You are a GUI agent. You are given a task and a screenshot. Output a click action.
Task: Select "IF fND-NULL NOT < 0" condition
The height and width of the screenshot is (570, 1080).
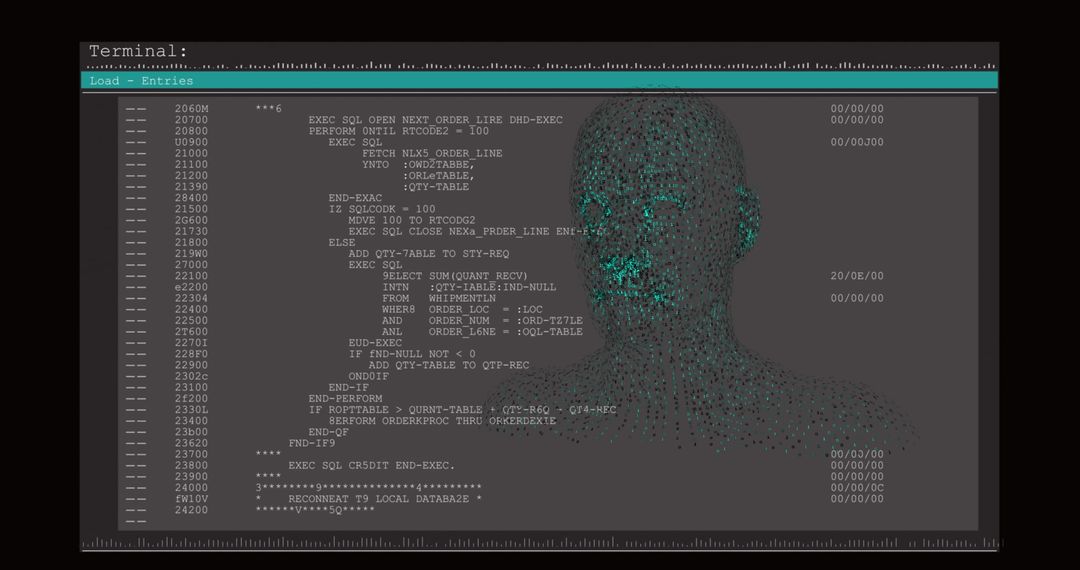(x=412, y=354)
